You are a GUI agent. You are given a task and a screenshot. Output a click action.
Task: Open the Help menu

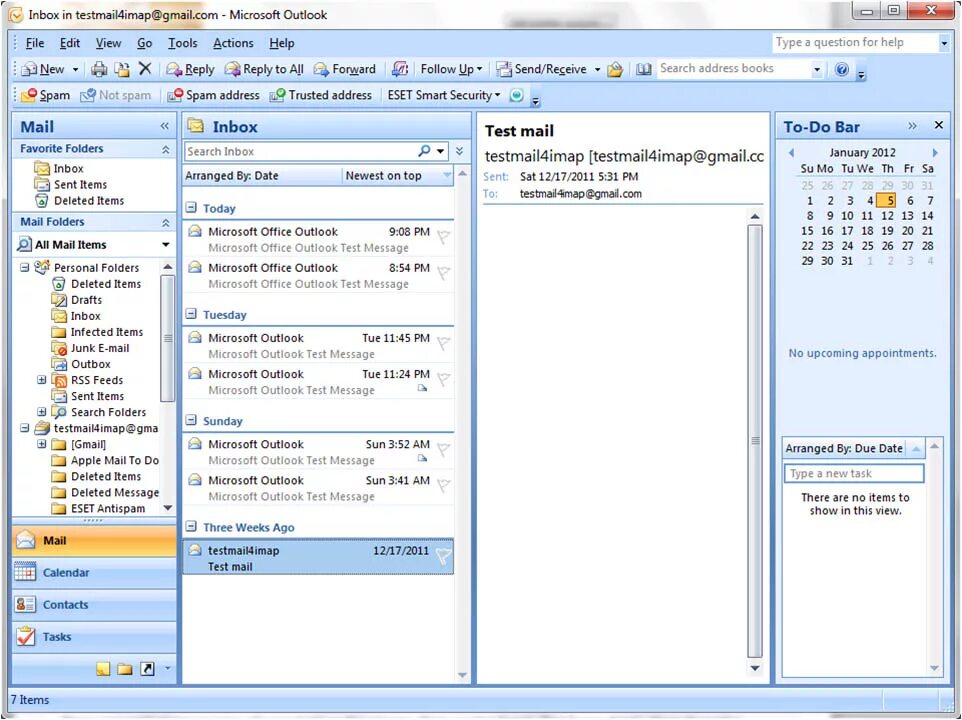click(x=282, y=43)
